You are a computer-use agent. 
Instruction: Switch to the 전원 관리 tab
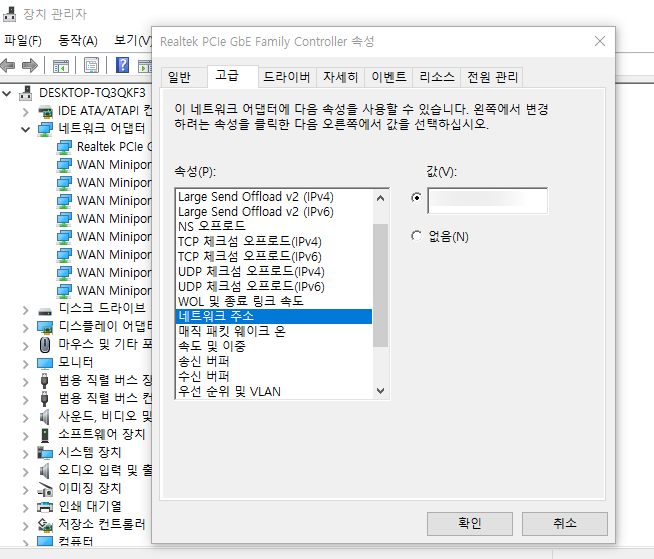tap(492, 77)
